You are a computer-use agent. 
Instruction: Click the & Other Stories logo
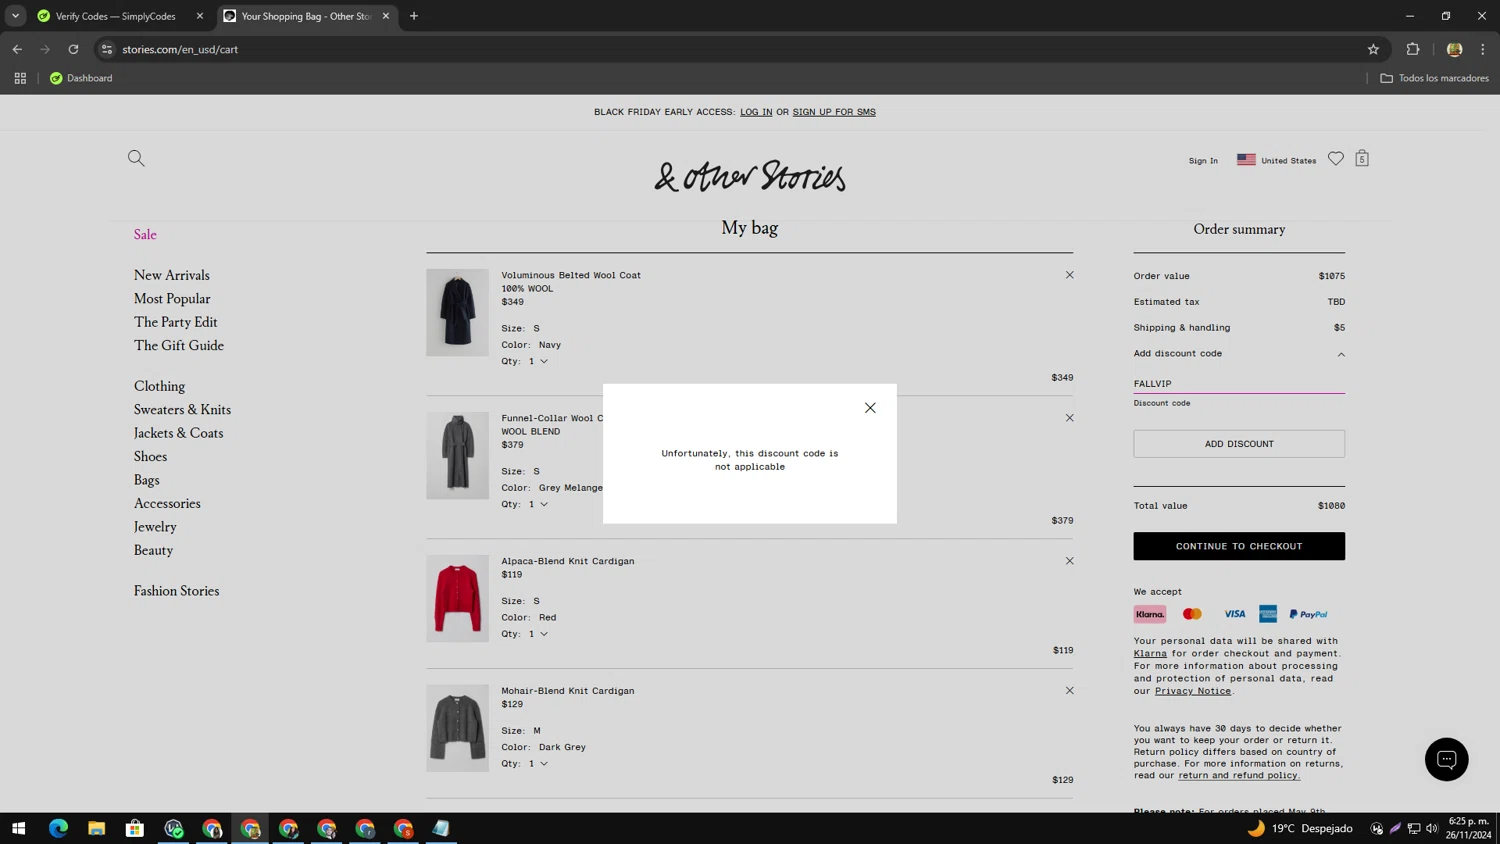(750, 177)
